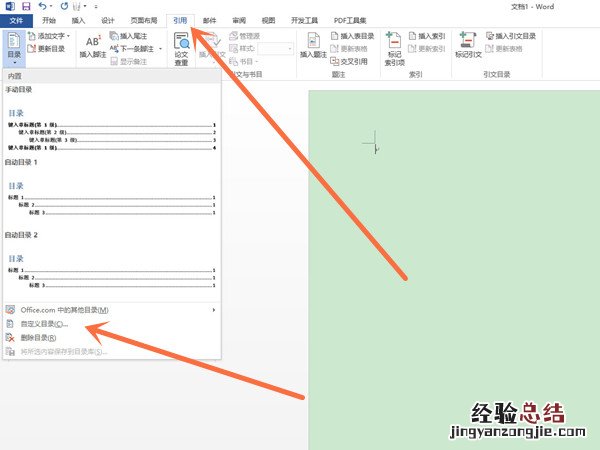Click 插入脚注 (Insert Footnote) icon
The image size is (600, 450).
tap(92, 49)
